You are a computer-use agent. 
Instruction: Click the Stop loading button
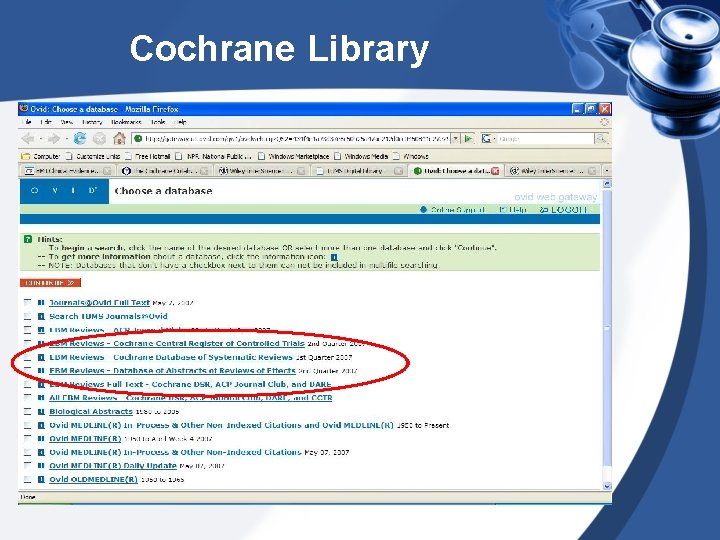pyautogui.click(x=99, y=138)
